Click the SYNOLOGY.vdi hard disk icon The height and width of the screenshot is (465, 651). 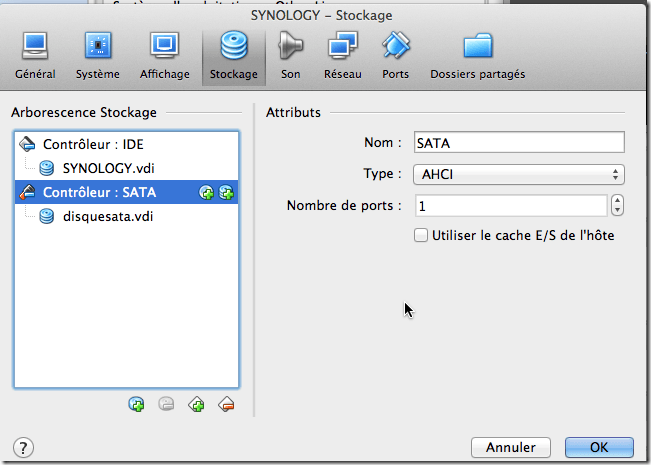pyautogui.click(x=46, y=168)
